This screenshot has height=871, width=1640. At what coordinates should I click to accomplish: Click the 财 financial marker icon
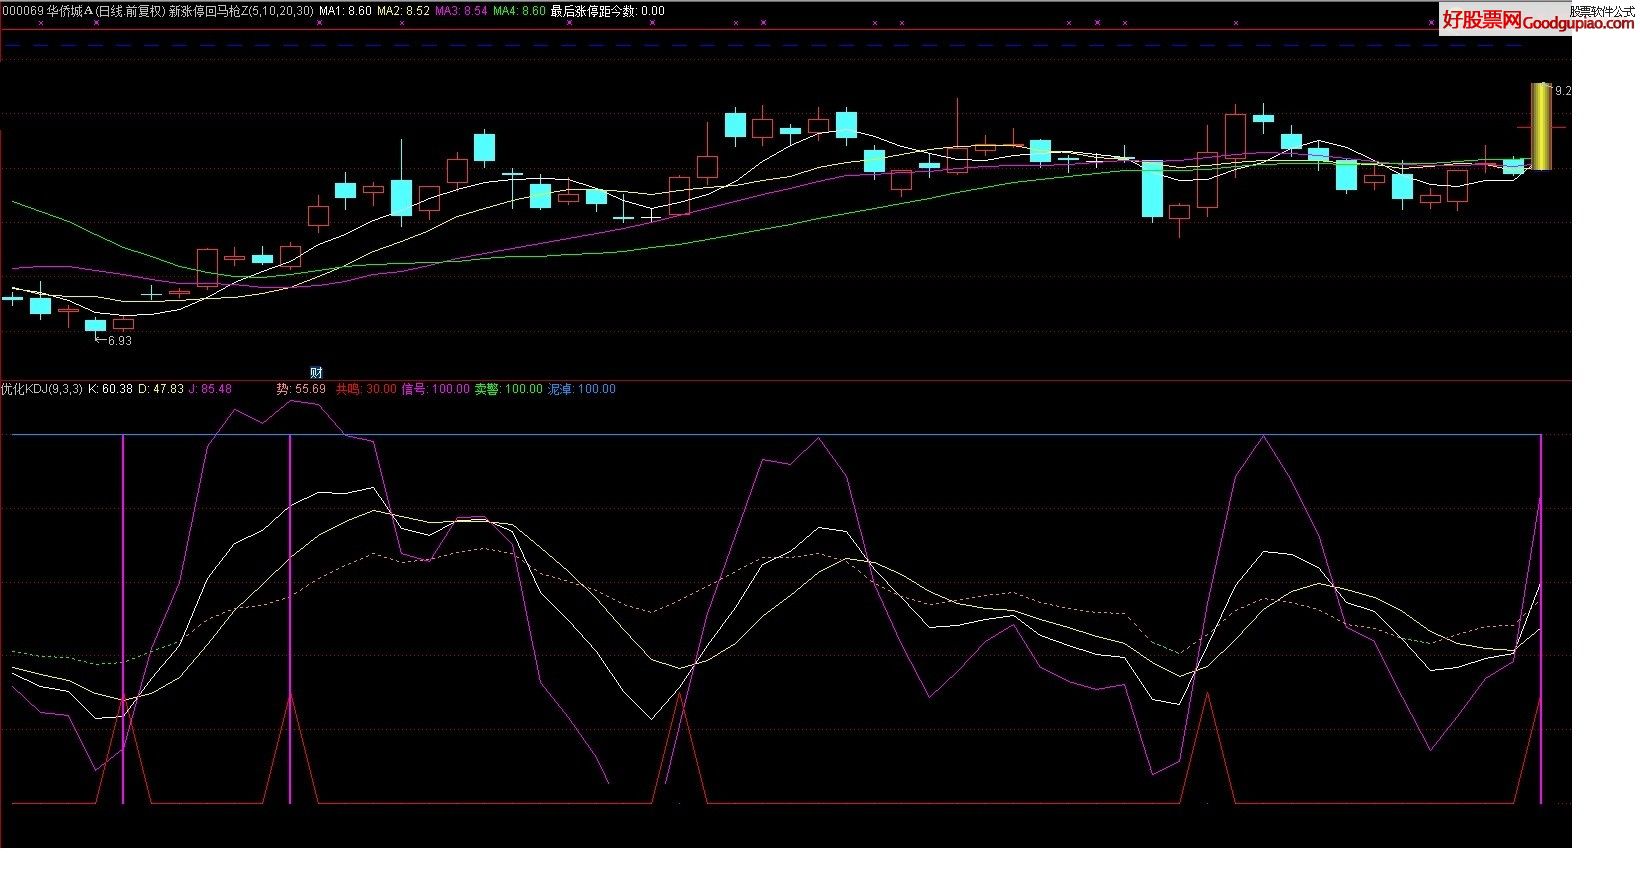tap(316, 373)
